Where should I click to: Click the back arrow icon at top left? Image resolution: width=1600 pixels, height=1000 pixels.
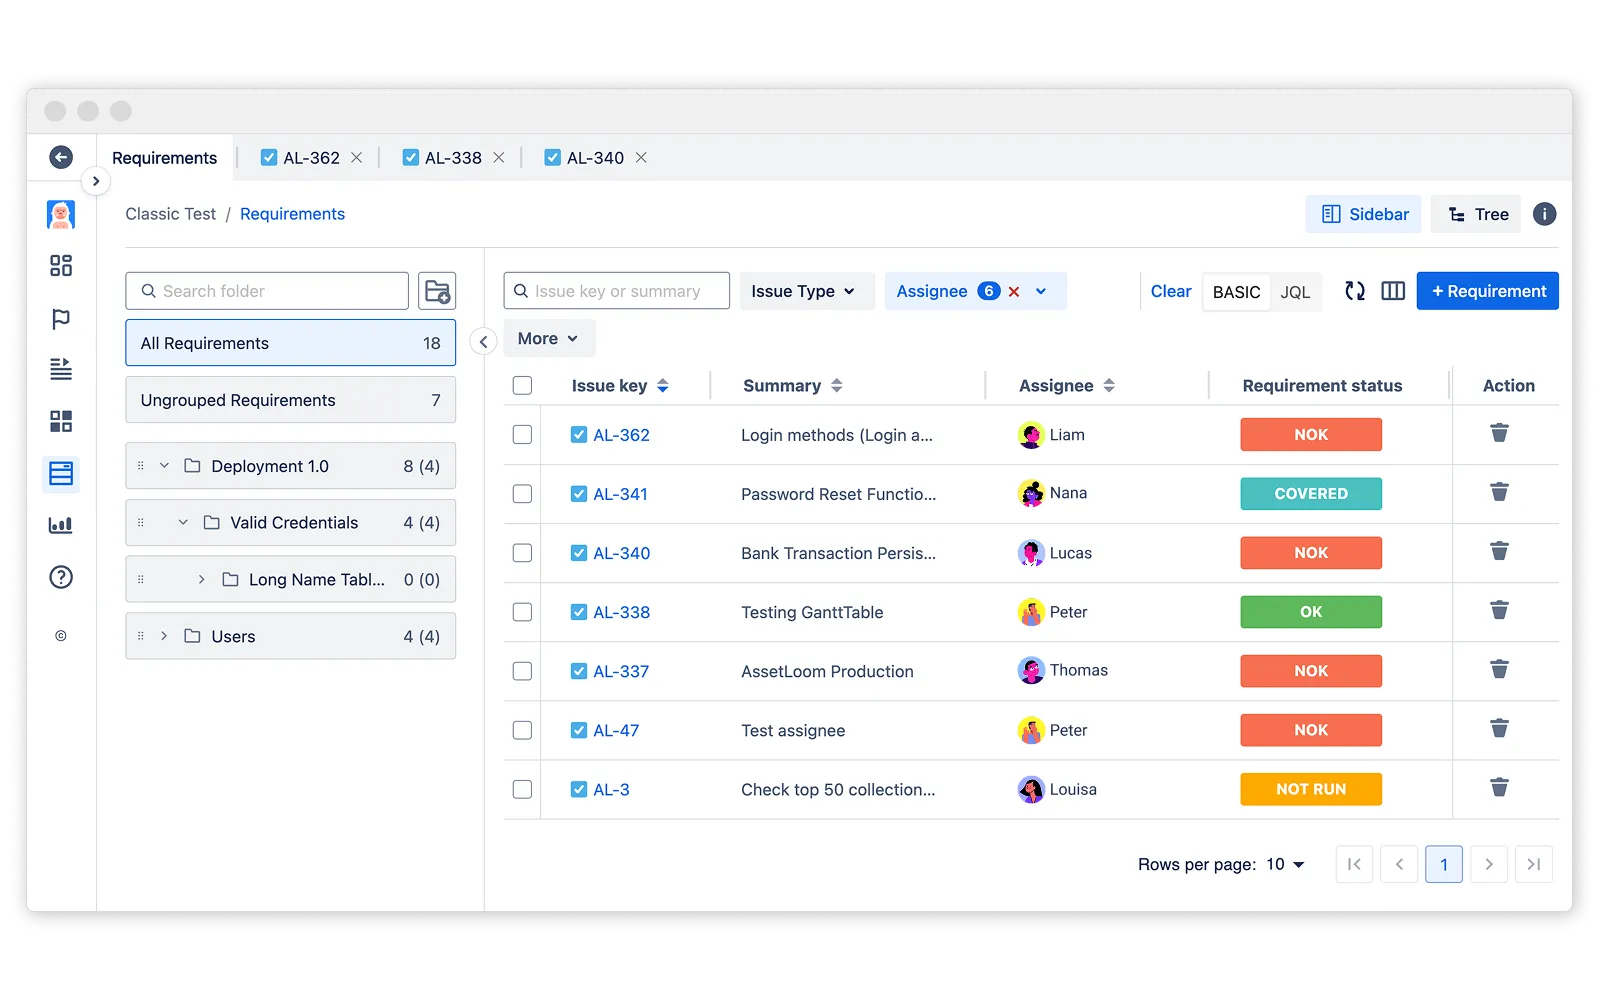(61, 157)
